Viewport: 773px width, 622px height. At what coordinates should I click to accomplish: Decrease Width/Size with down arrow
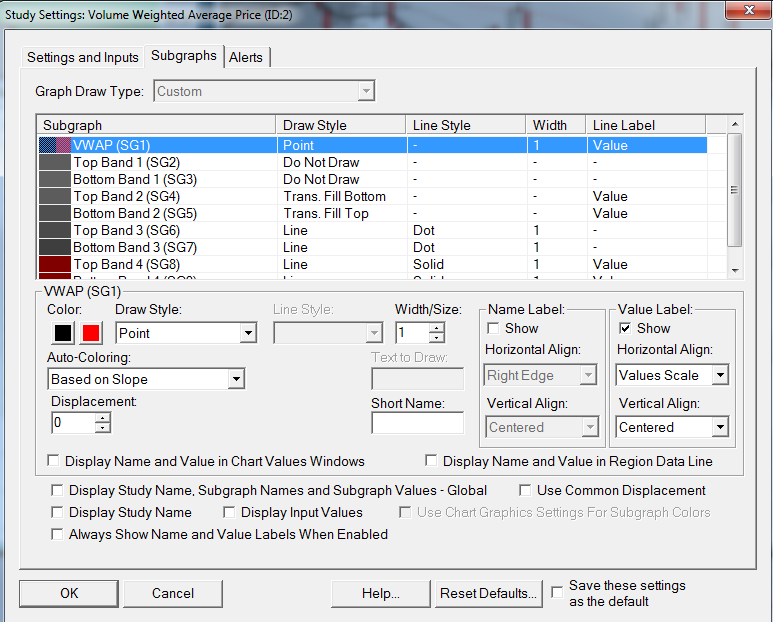point(436,338)
